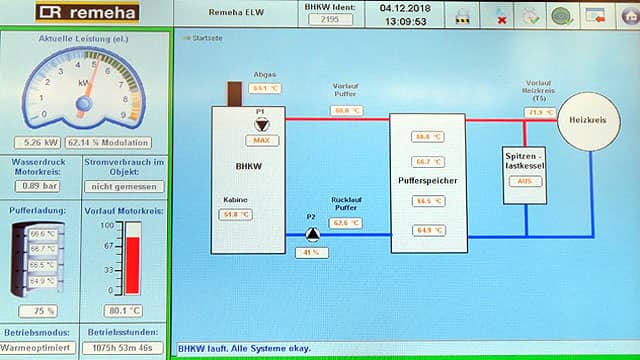Click the 75 % Pufferladung value
Screen dimensions: 640x360
[x=38, y=311]
